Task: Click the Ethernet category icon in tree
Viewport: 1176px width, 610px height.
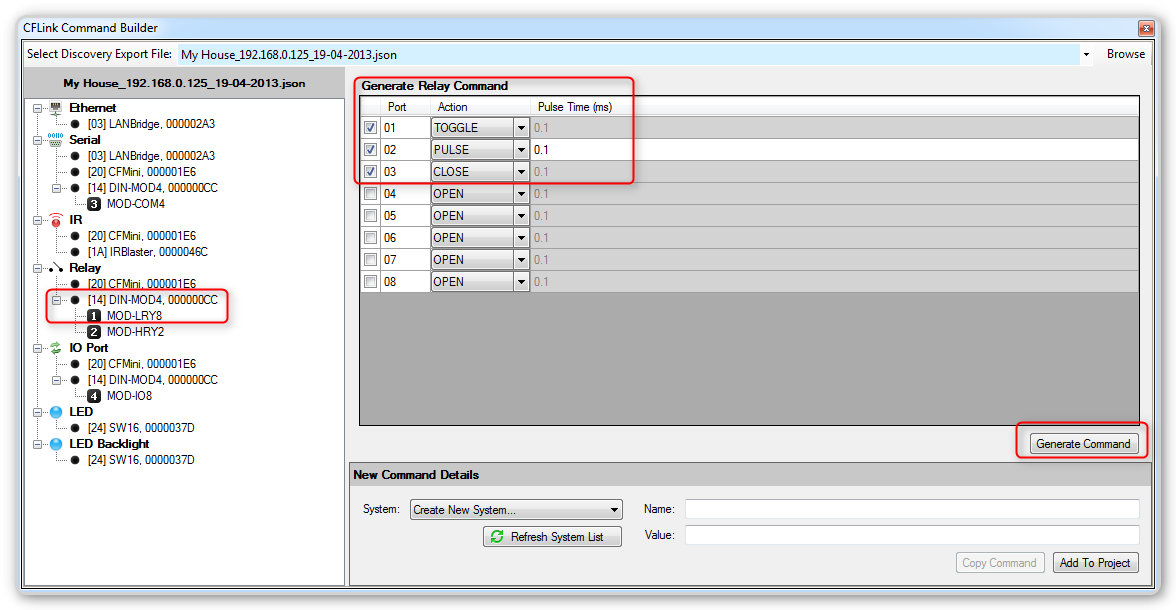Action: [56, 108]
